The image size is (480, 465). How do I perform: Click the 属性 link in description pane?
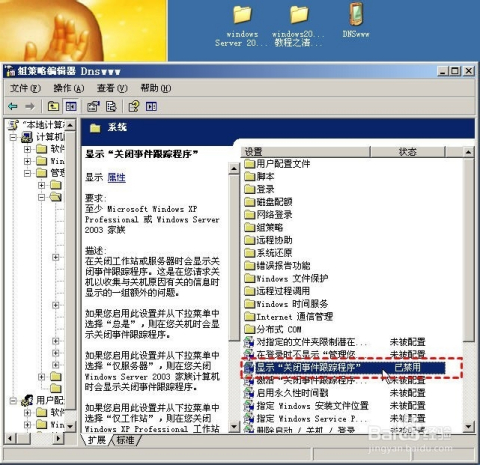[x=117, y=177]
